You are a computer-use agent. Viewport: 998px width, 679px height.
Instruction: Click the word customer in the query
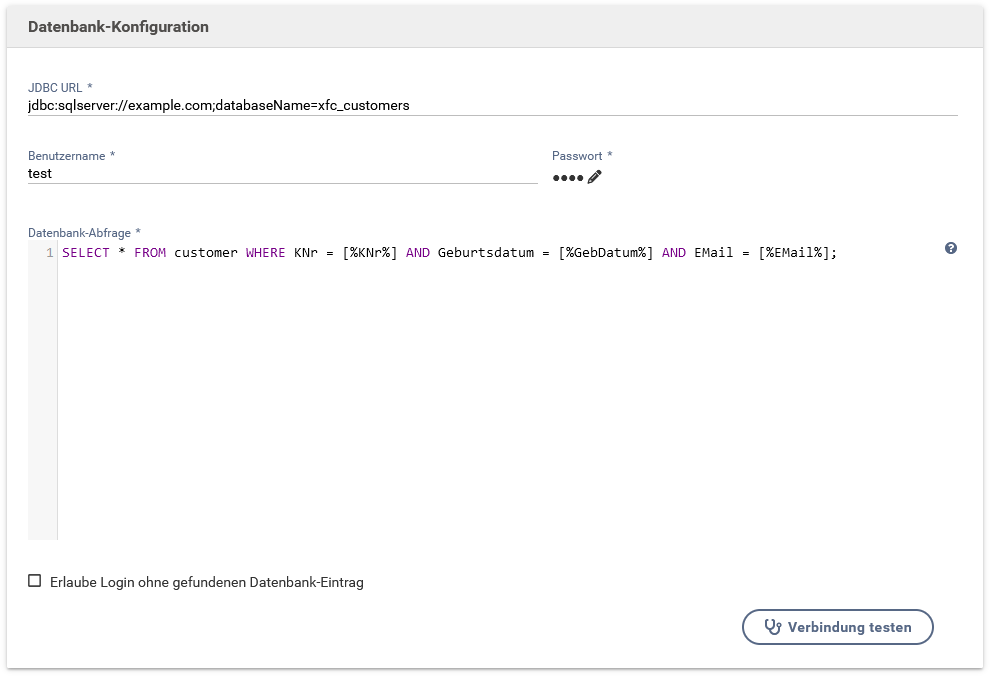click(206, 253)
